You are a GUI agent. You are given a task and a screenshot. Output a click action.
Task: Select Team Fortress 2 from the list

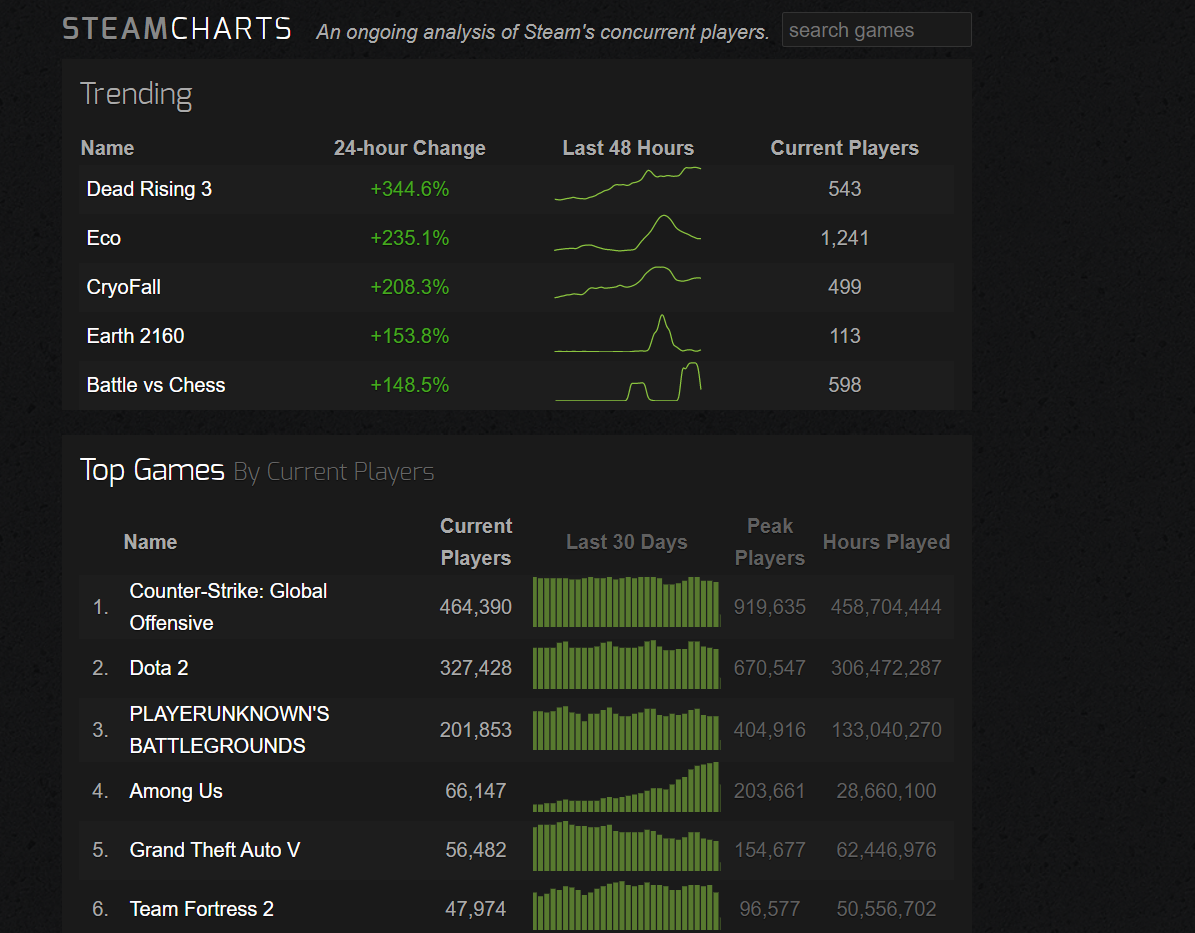click(201, 908)
